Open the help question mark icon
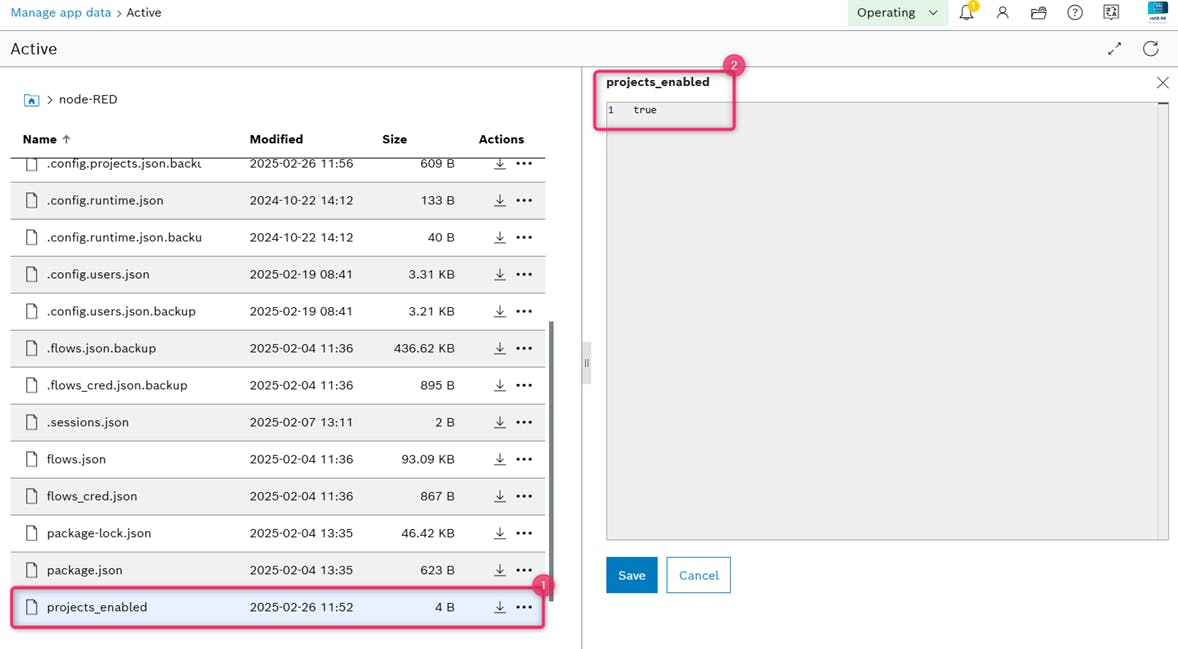 coord(1074,13)
